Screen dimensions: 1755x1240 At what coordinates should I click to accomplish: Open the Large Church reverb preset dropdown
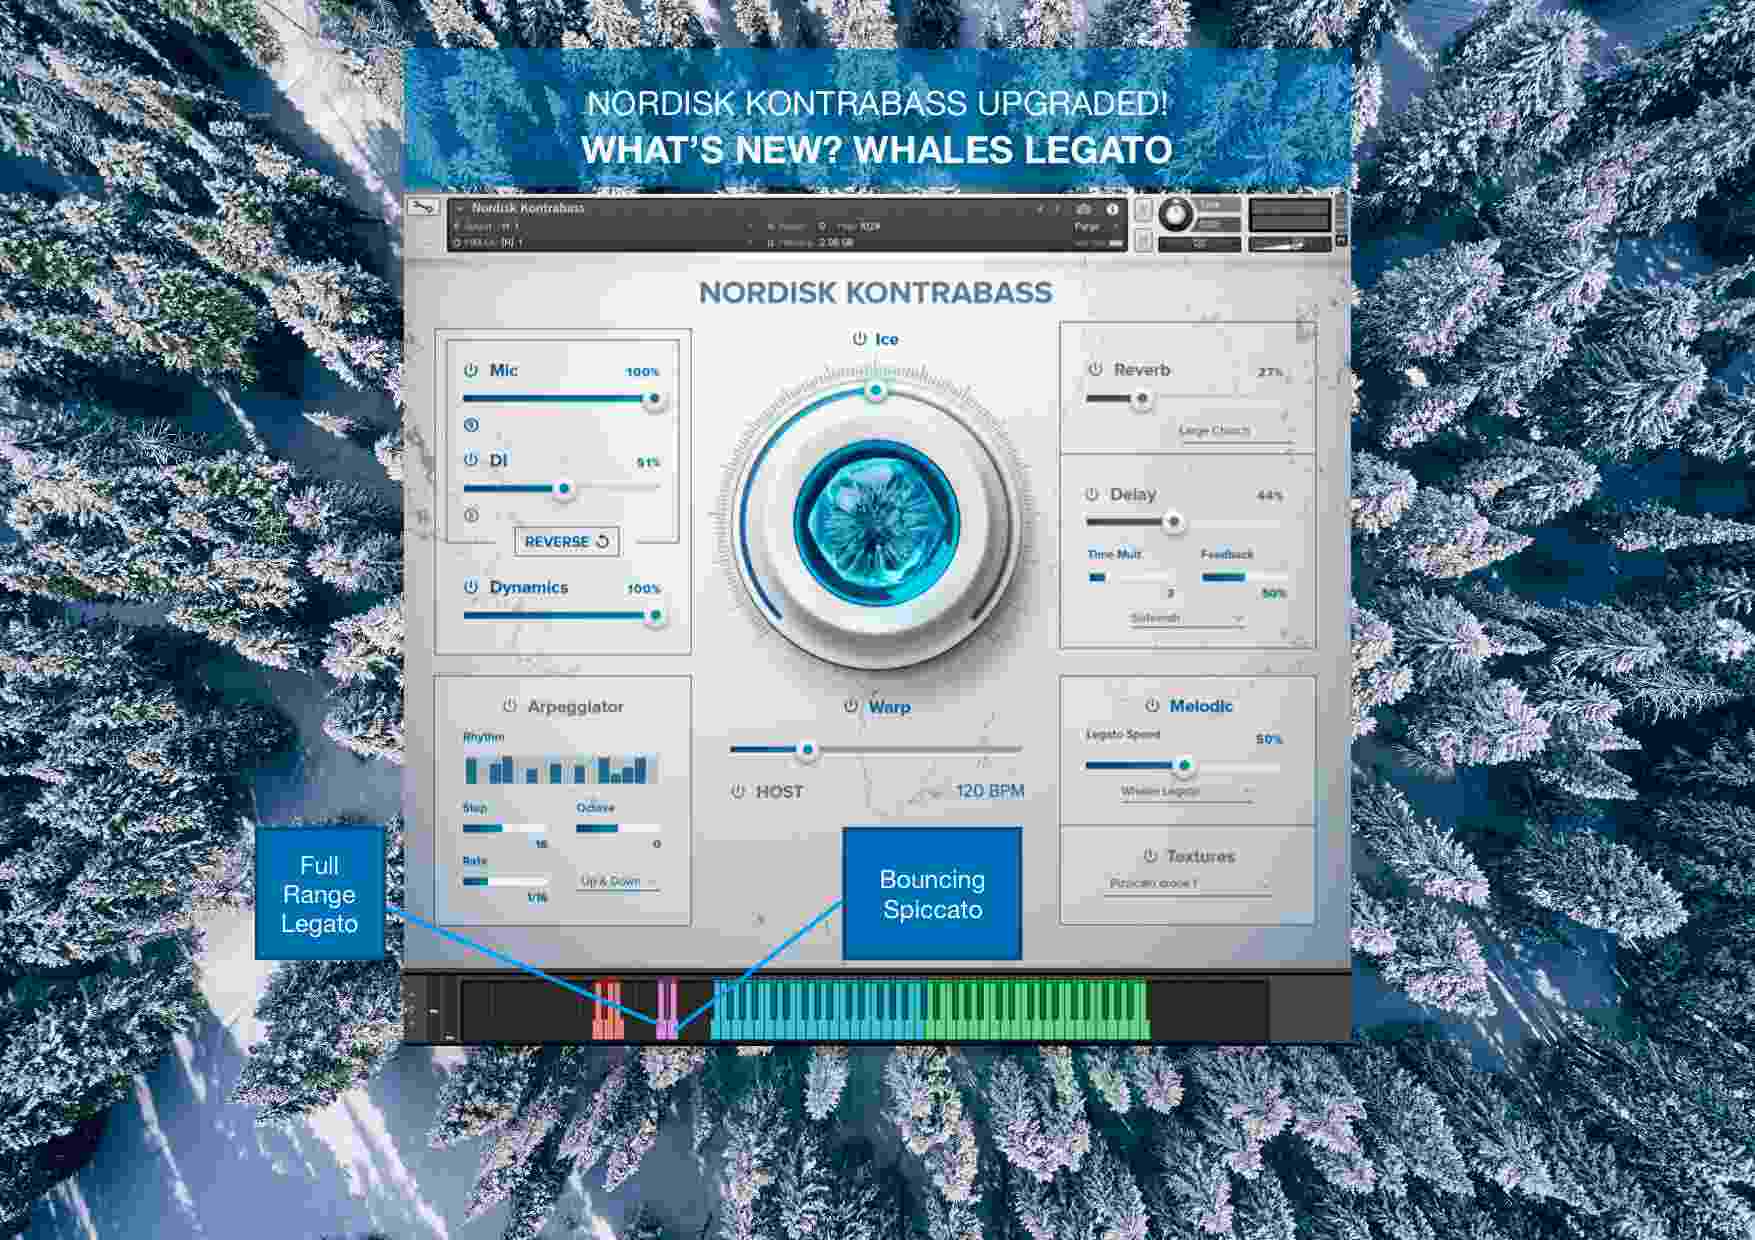coord(1215,430)
